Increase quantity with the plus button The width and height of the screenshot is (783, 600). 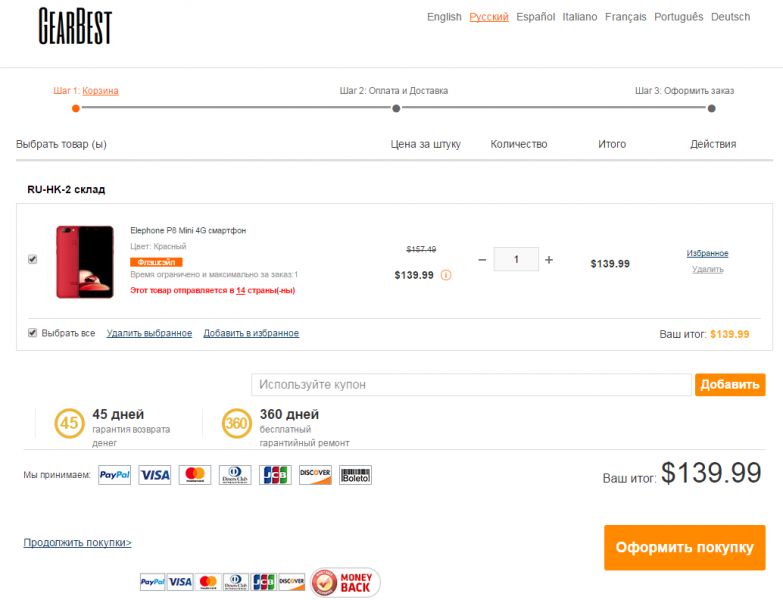point(549,260)
